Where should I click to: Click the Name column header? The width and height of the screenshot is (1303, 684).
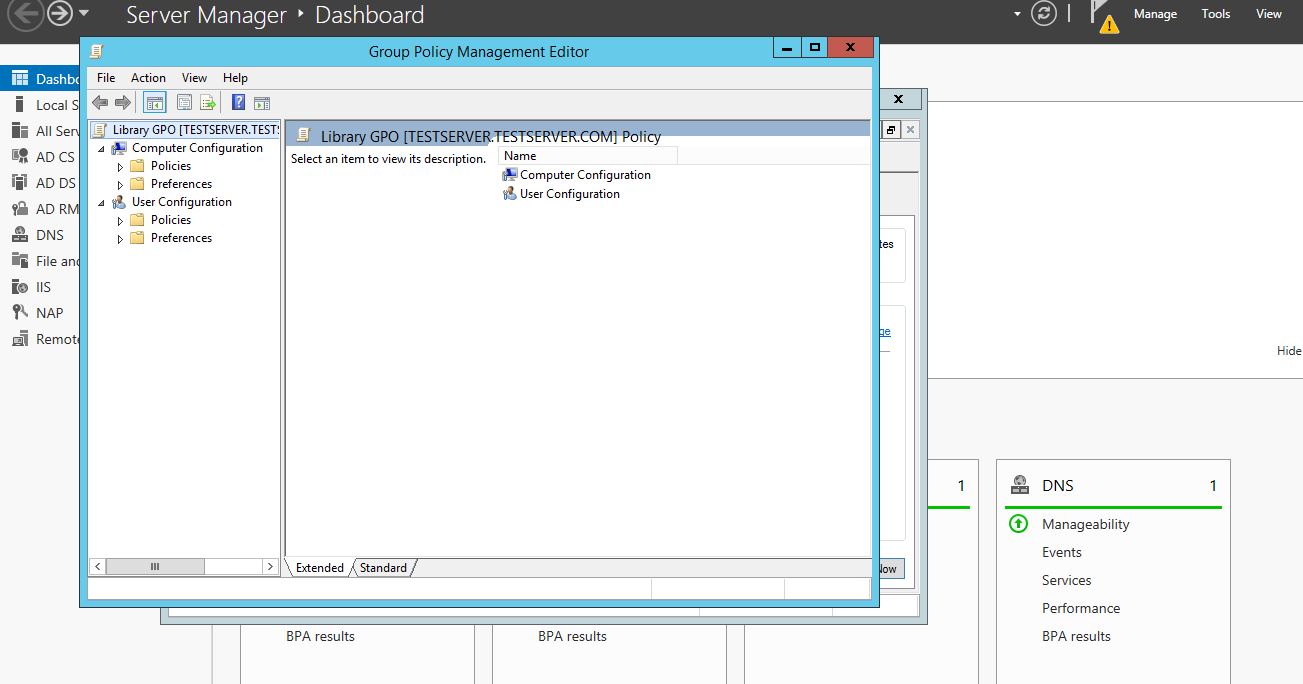[x=587, y=156]
